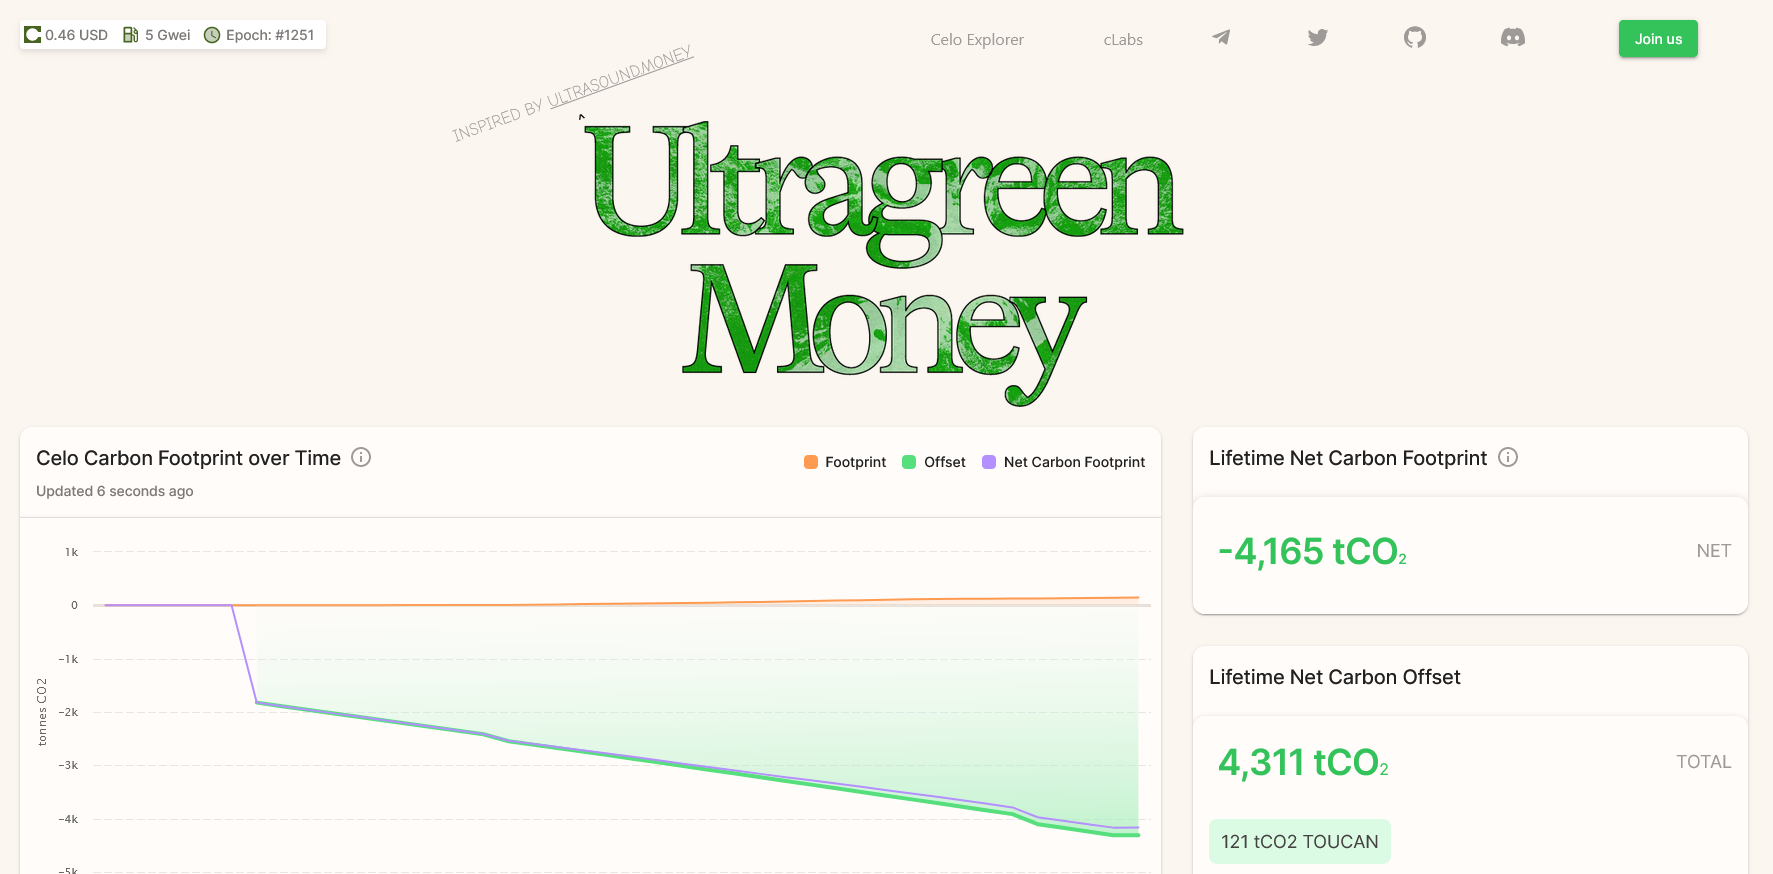Open the GitHub icon link
The height and width of the screenshot is (874, 1773).
coord(1414,38)
